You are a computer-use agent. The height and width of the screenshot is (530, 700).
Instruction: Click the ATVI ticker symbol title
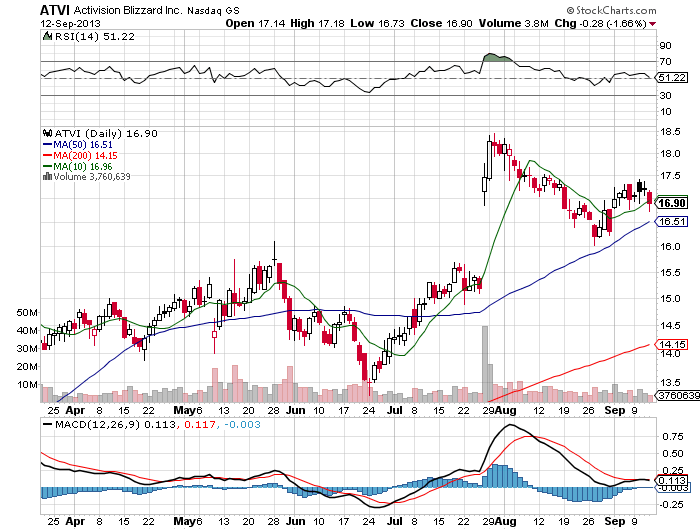(55, 10)
